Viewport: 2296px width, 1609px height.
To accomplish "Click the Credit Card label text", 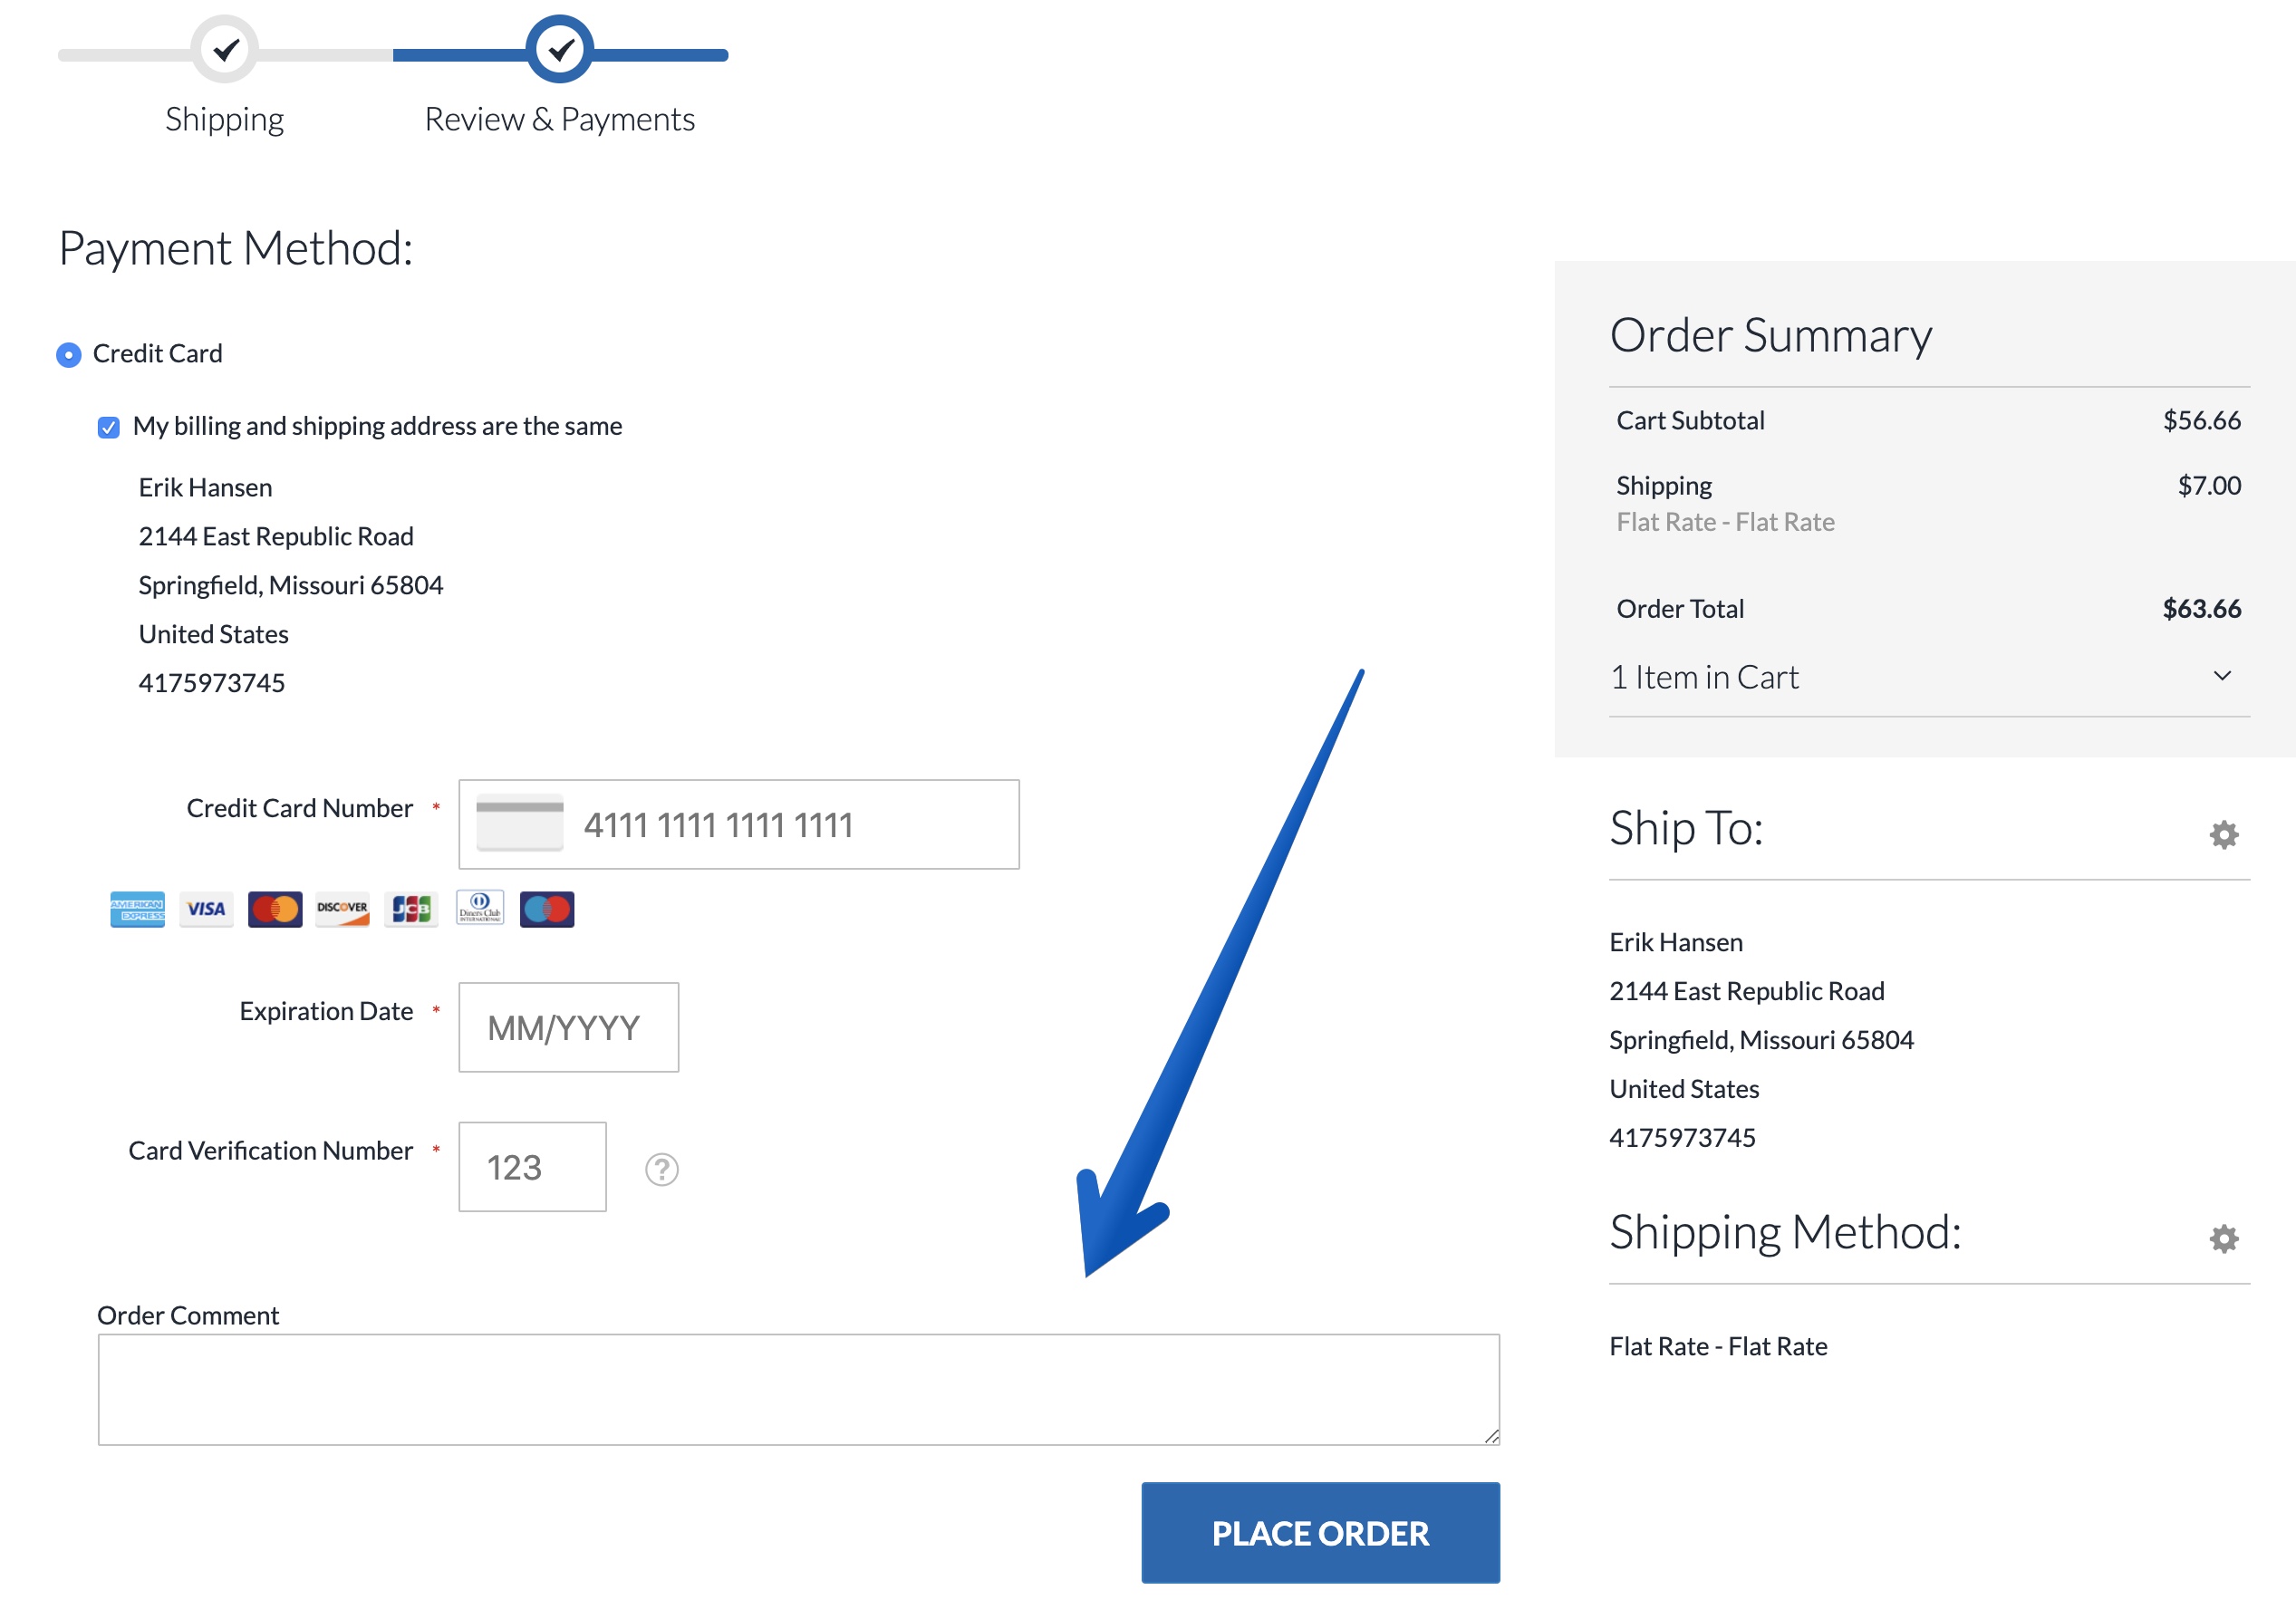I will 157,354.
